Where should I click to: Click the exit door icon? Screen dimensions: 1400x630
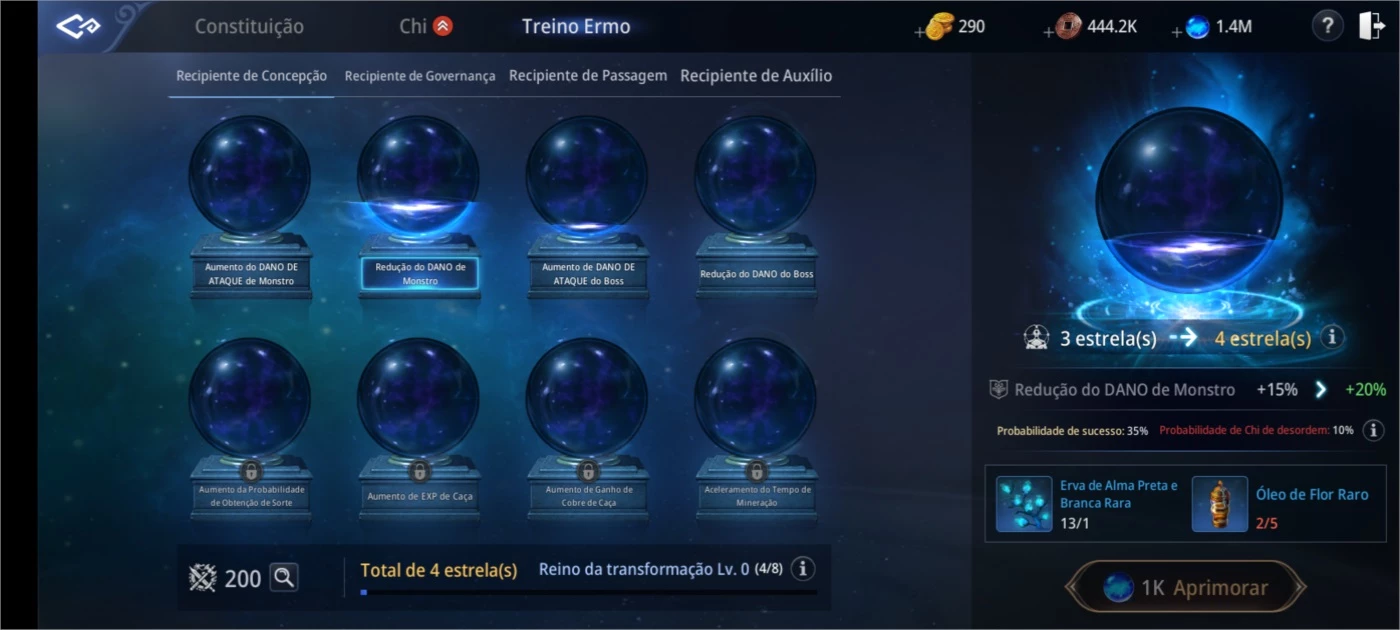coord(1371,27)
